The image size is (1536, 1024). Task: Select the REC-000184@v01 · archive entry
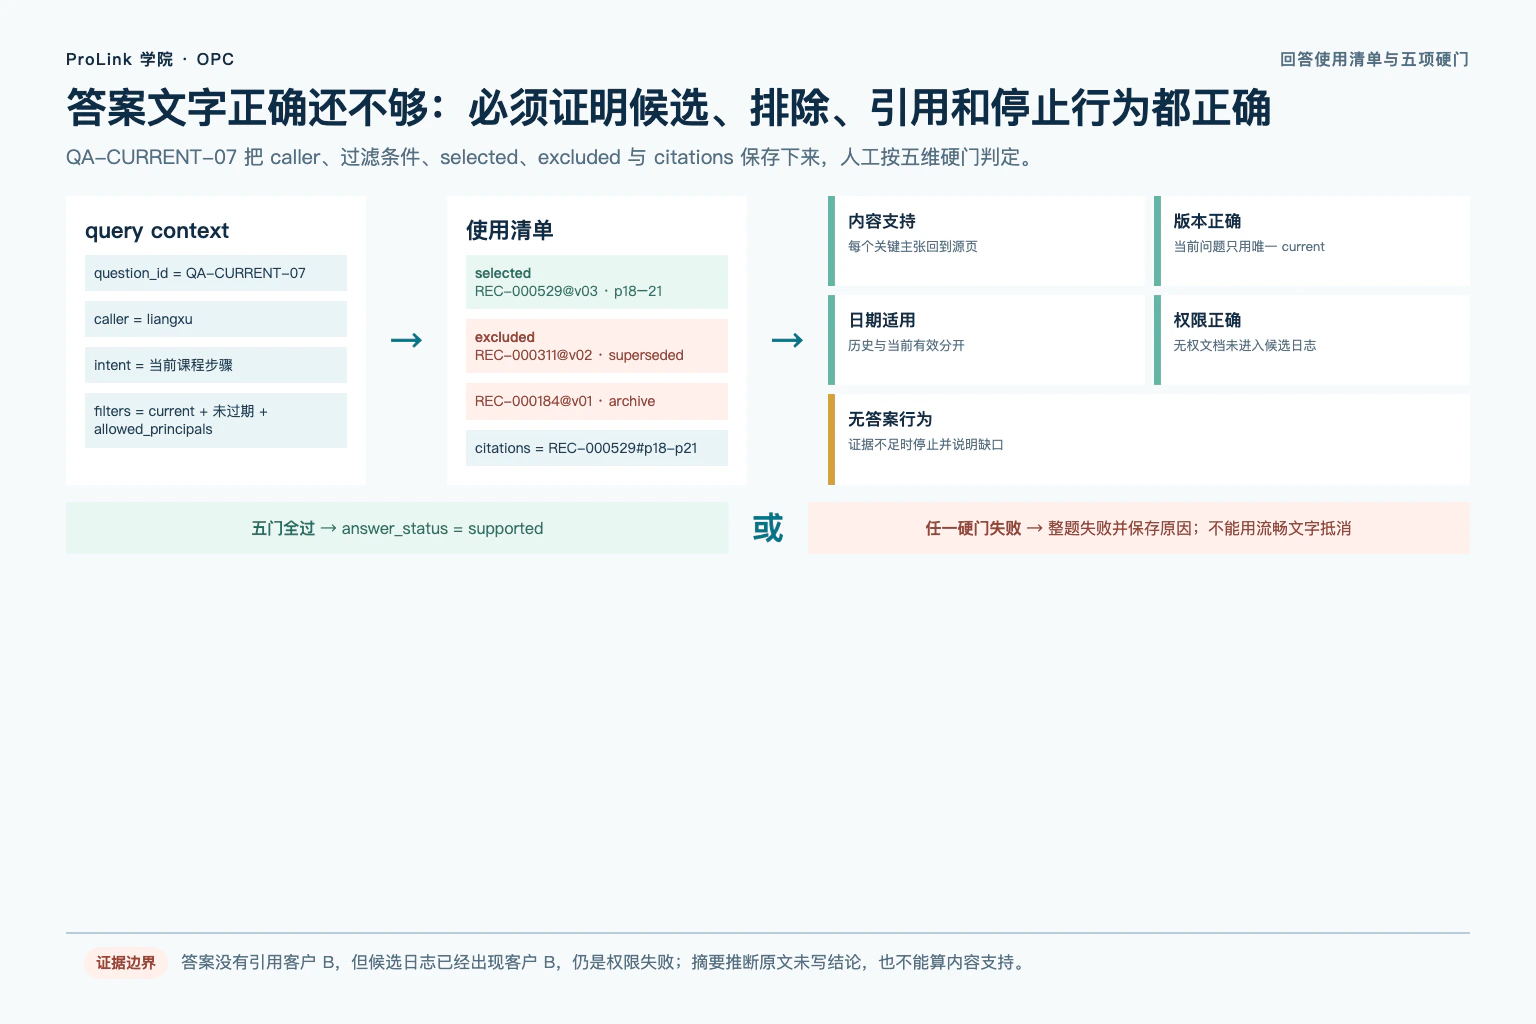pyautogui.click(x=597, y=401)
